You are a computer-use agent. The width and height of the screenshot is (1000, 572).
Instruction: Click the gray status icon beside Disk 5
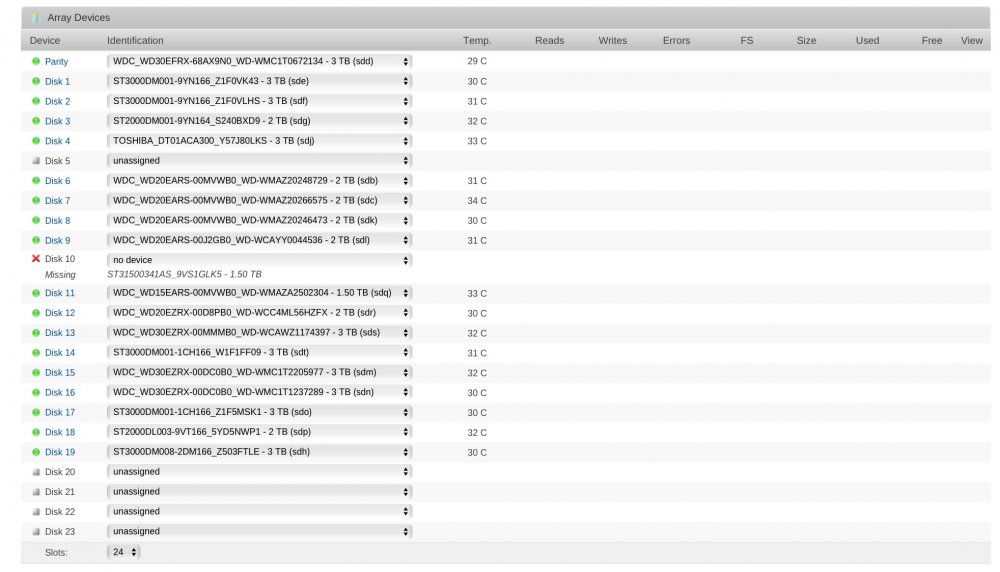[x=36, y=161]
